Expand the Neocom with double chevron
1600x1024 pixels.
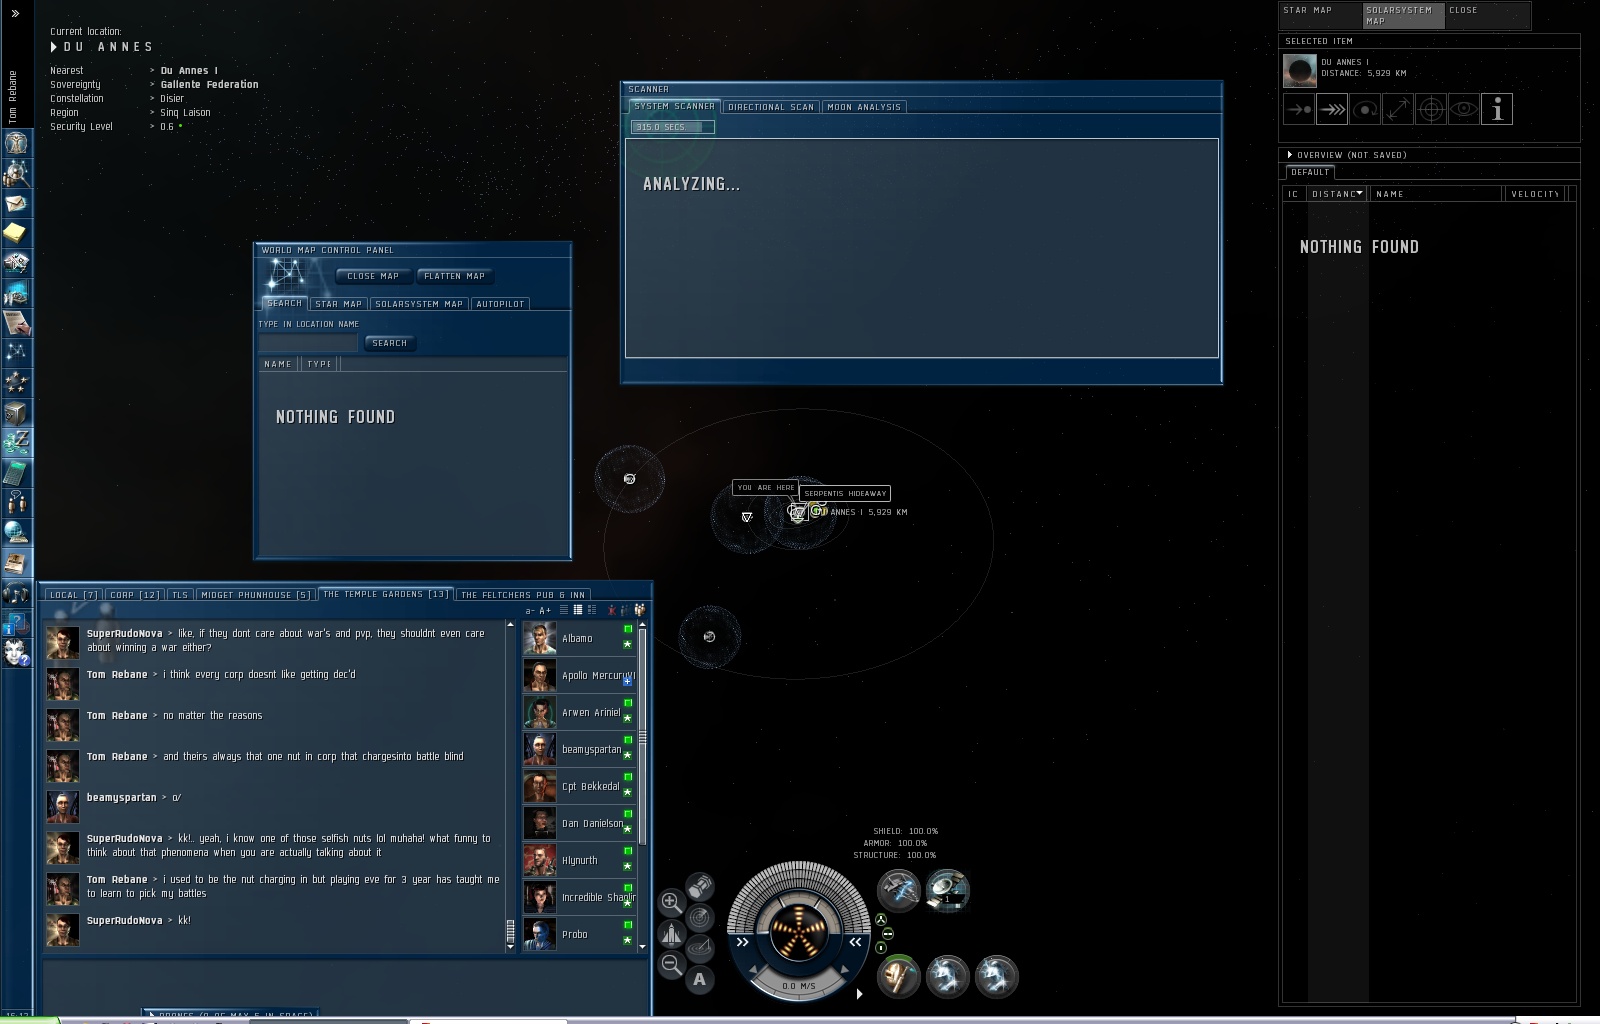15,13
